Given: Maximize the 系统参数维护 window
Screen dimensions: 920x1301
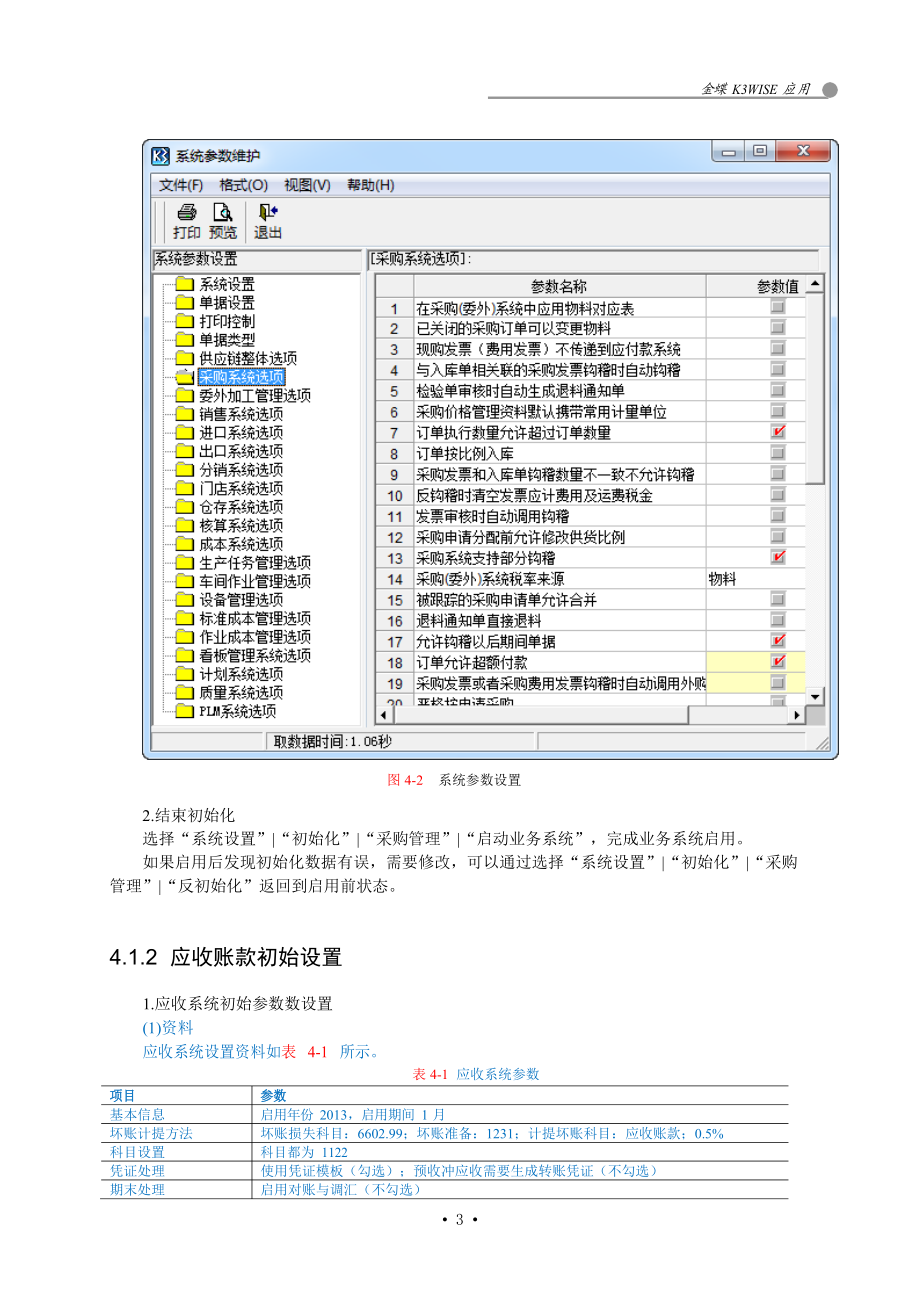Looking at the screenshot, I should [760, 152].
